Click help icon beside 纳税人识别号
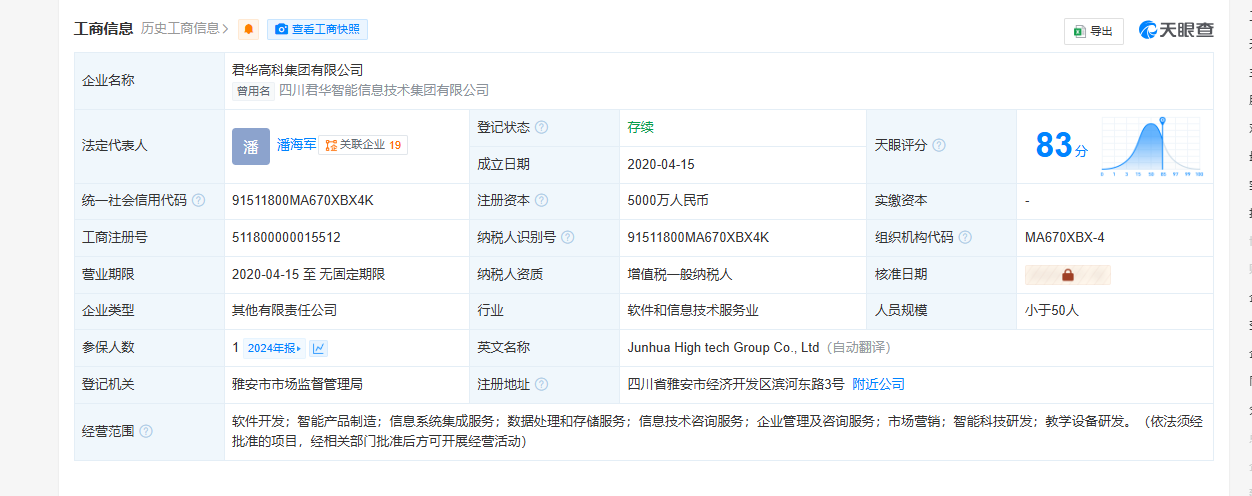Screen dimensions: 1252x496 [x=567, y=237]
